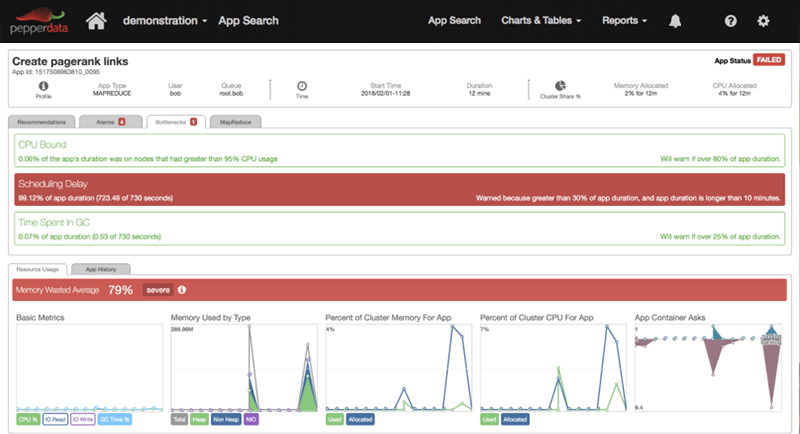
Task: Toggle the GC Time % series legend
Action: [115, 419]
